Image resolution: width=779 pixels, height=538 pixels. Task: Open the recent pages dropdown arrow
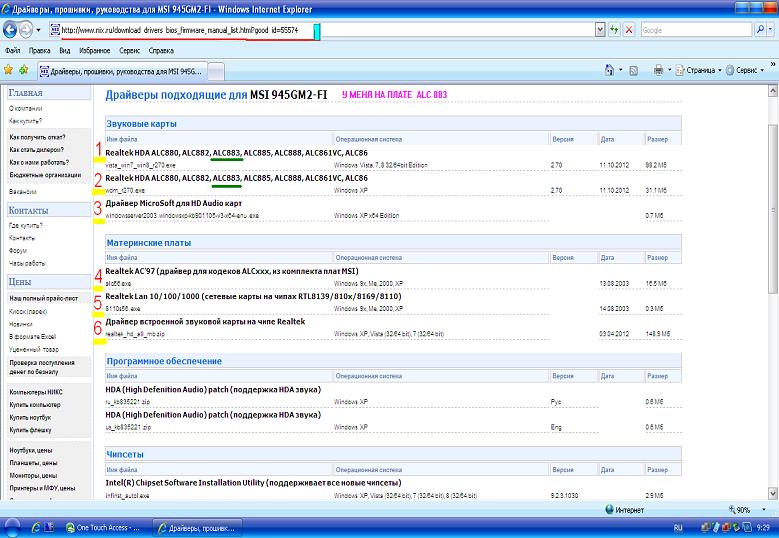(38, 30)
